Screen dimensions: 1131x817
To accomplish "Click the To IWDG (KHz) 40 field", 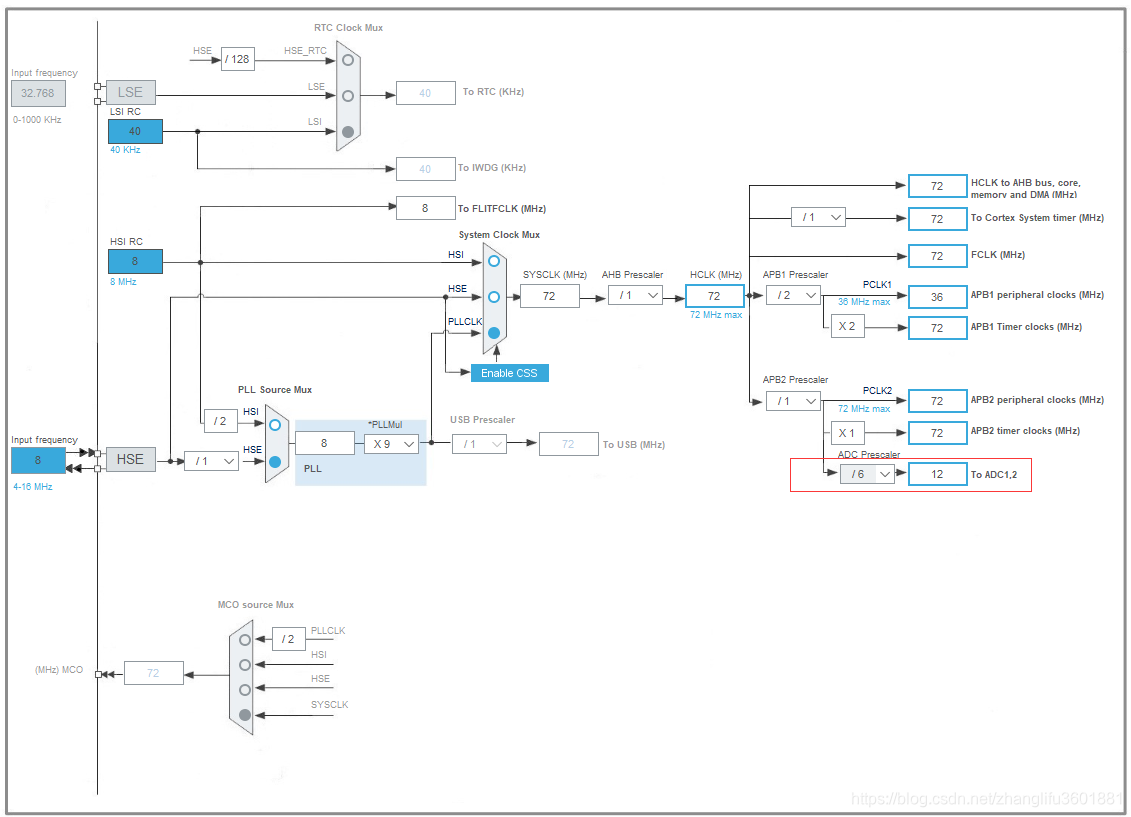I will (x=426, y=169).
